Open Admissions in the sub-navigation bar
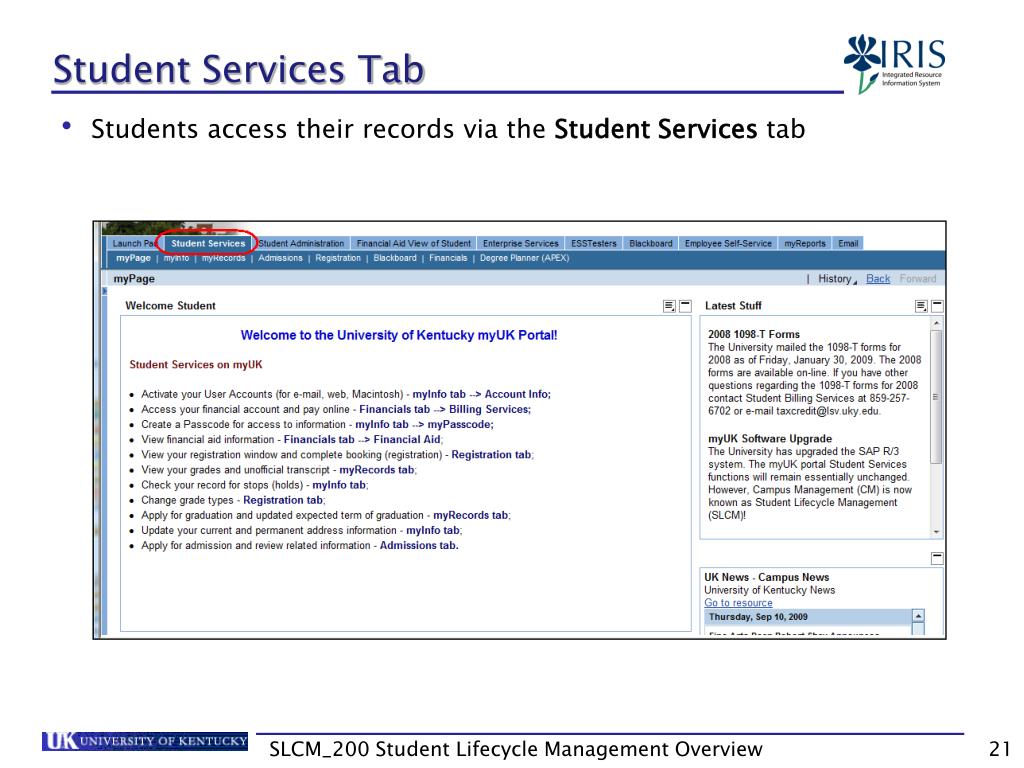1024x768 pixels. tap(280, 258)
